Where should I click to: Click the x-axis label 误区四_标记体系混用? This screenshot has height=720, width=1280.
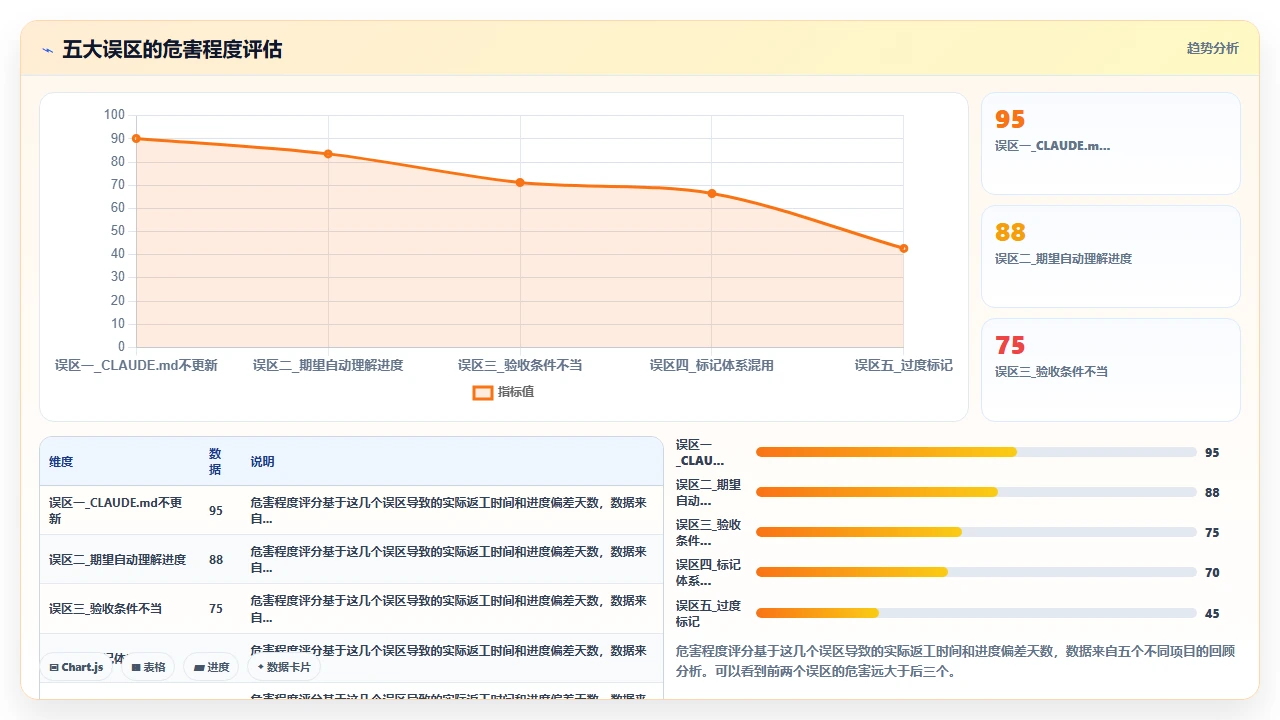click(712, 365)
